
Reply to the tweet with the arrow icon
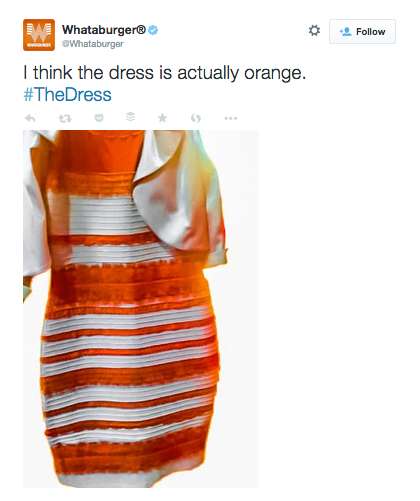click(x=30, y=118)
